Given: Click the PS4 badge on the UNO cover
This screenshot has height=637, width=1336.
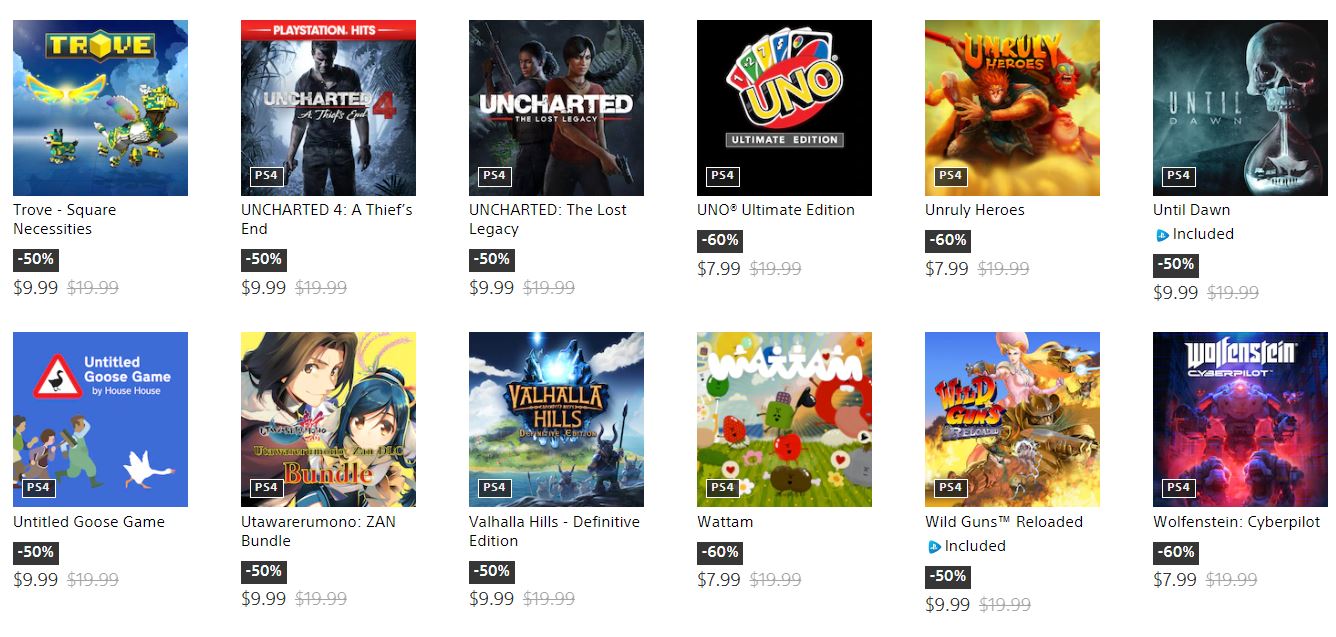Looking at the screenshot, I should (722, 176).
